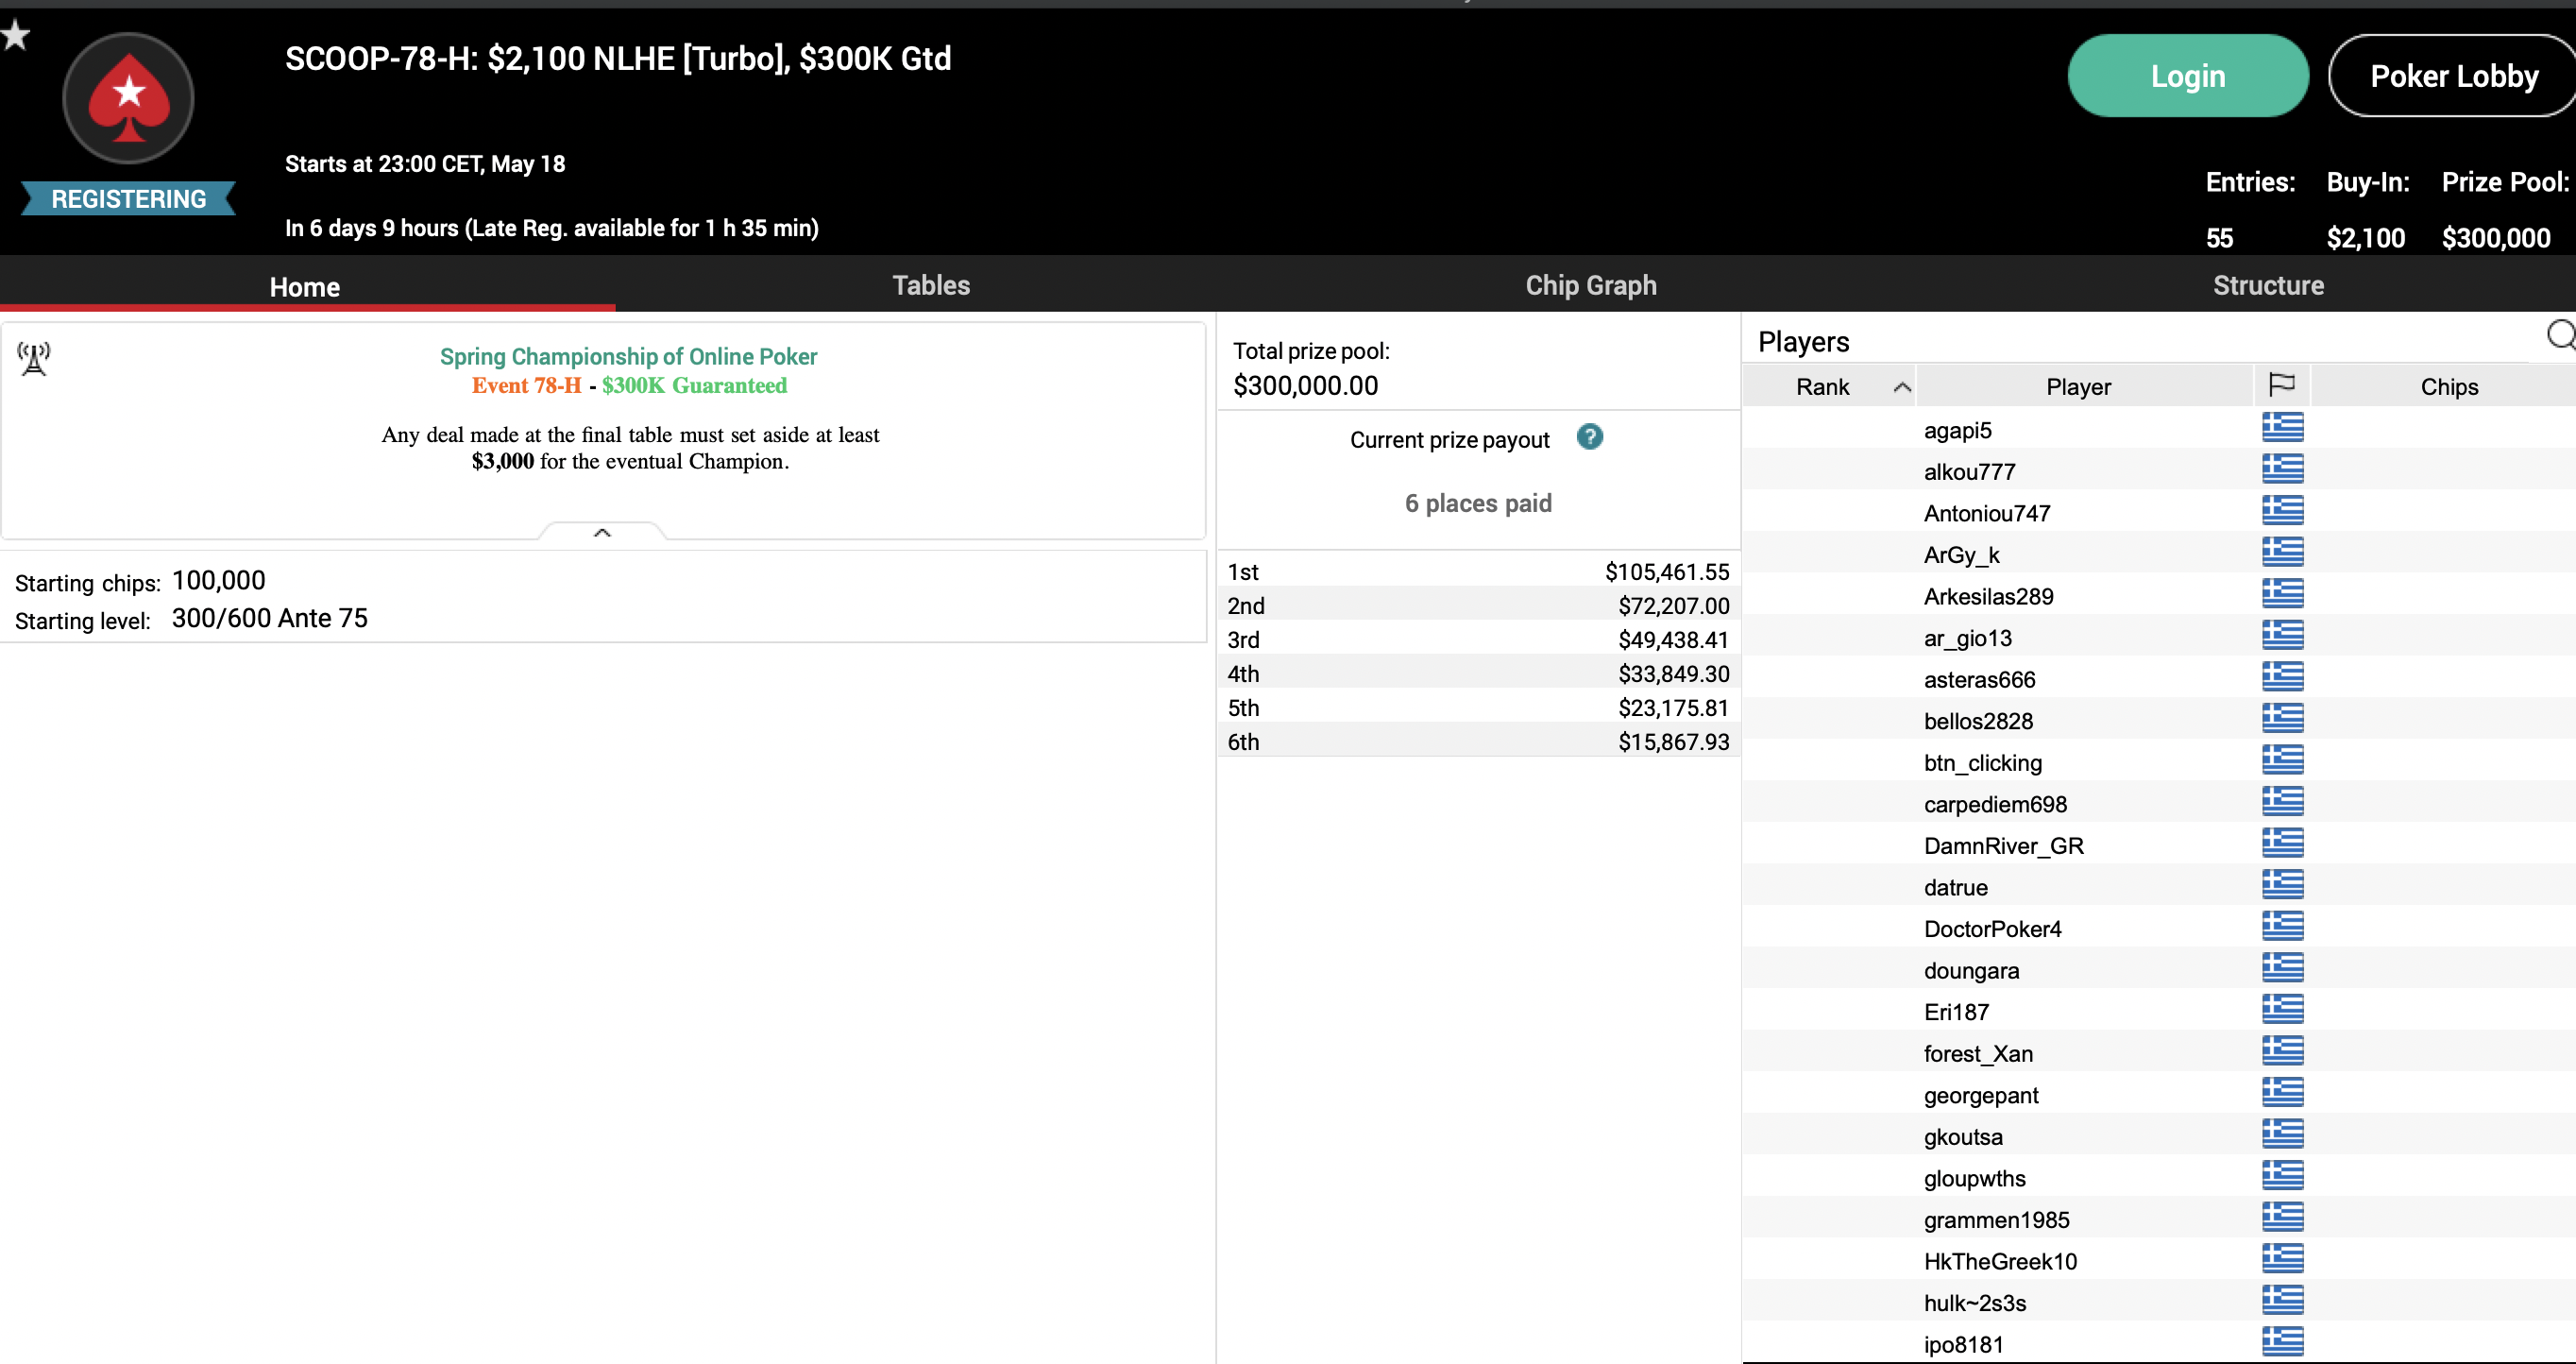Click the REGISTERING status banner
The width and height of the screenshot is (2576, 1364).
[129, 198]
